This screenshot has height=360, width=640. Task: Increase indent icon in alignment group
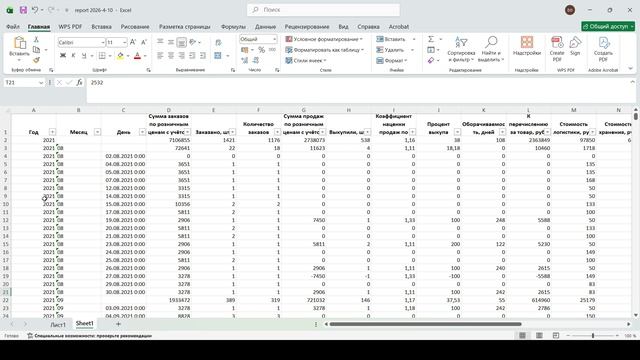[x=203, y=56]
